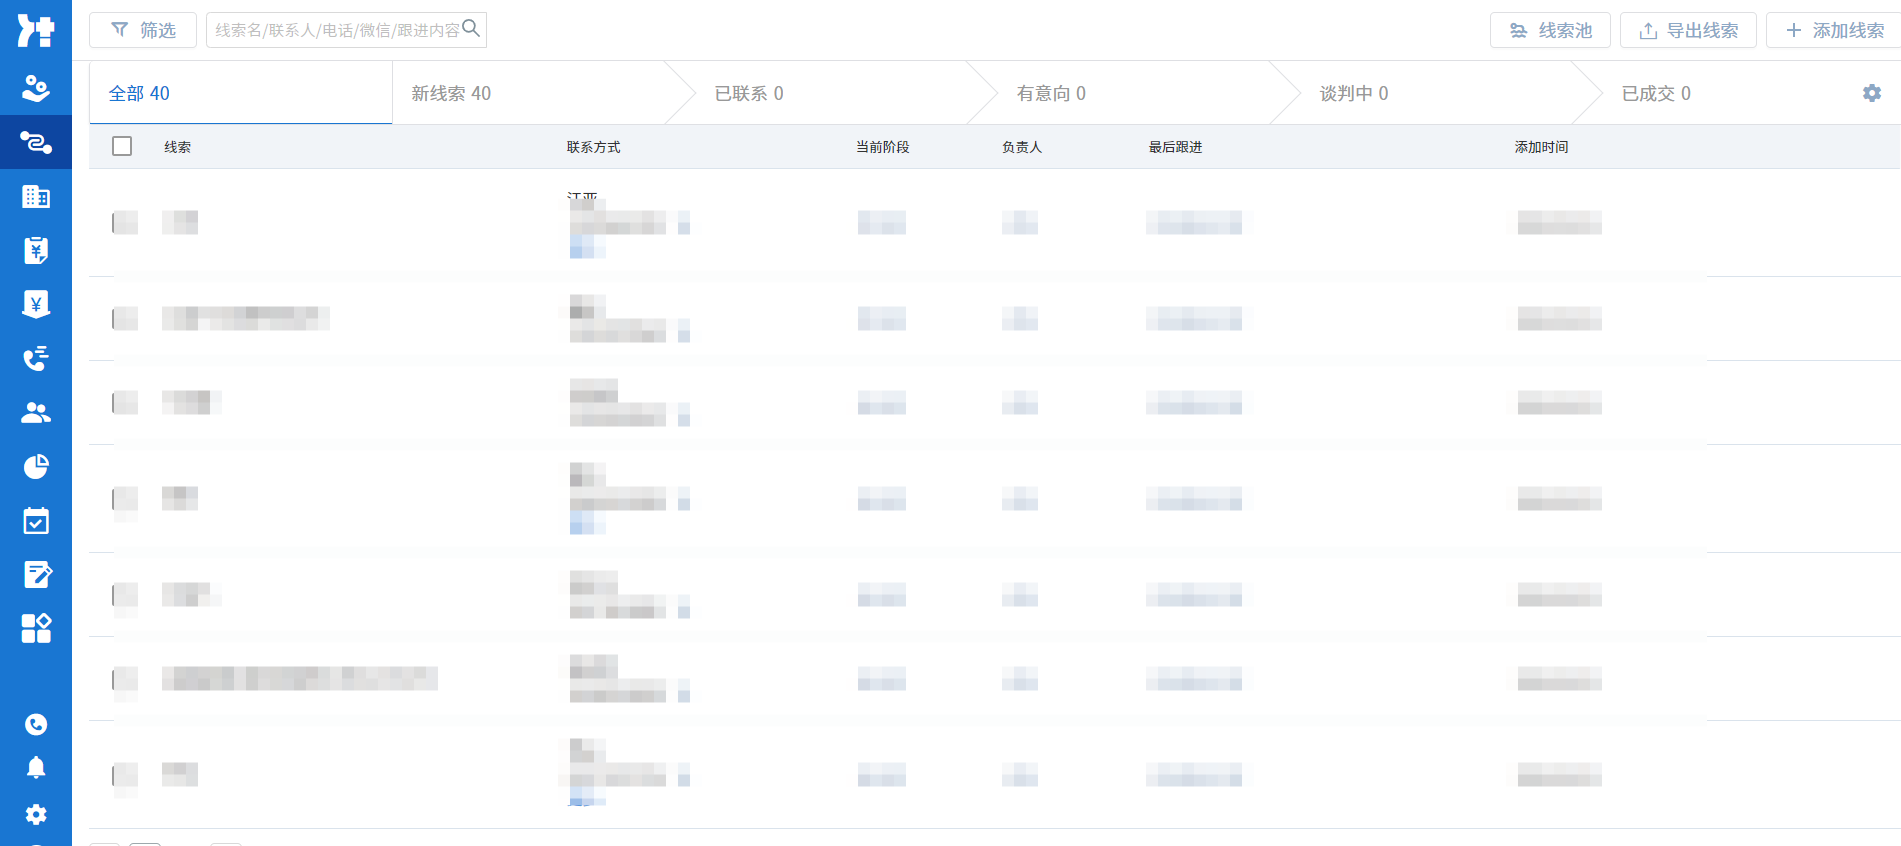Click the 导出线索 button
1901x846 pixels.
(x=1688, y=30)
